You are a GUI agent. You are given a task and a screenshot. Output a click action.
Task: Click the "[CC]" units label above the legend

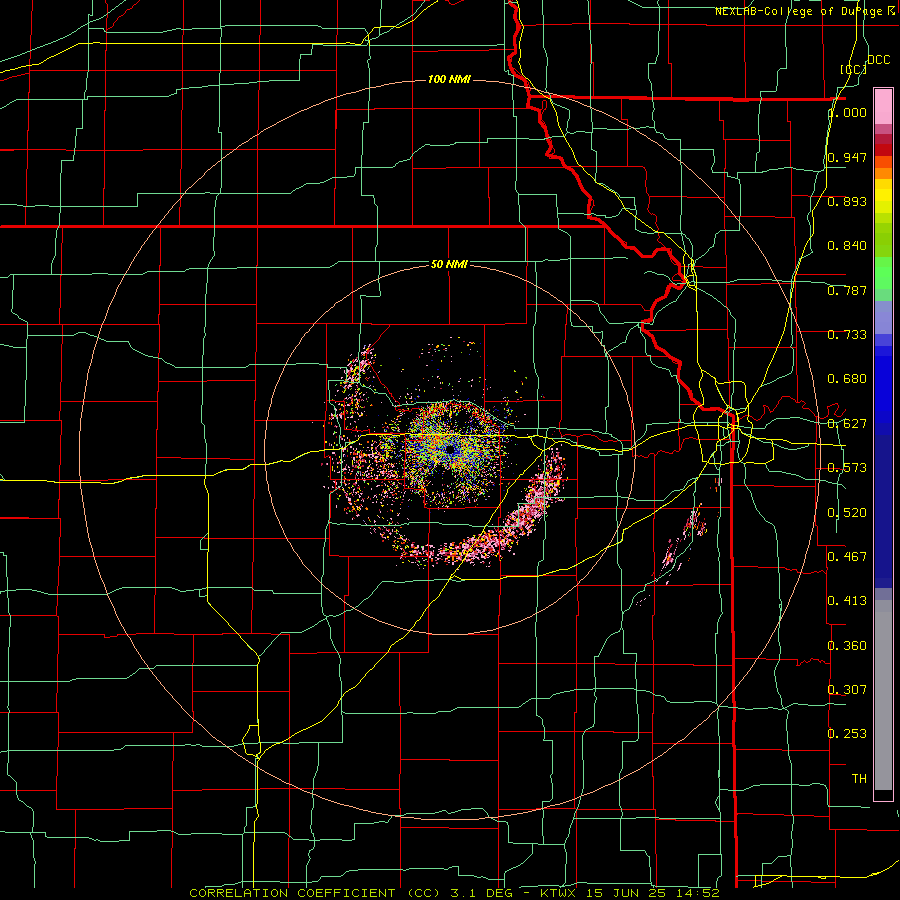(x=853, y=69)
